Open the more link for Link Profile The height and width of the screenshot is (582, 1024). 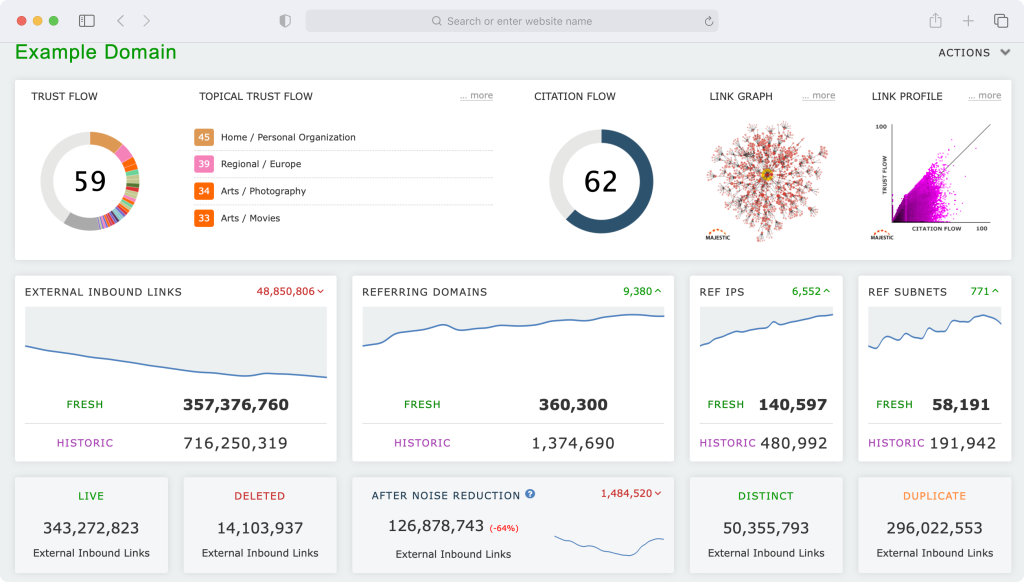[x=984, y=95]
